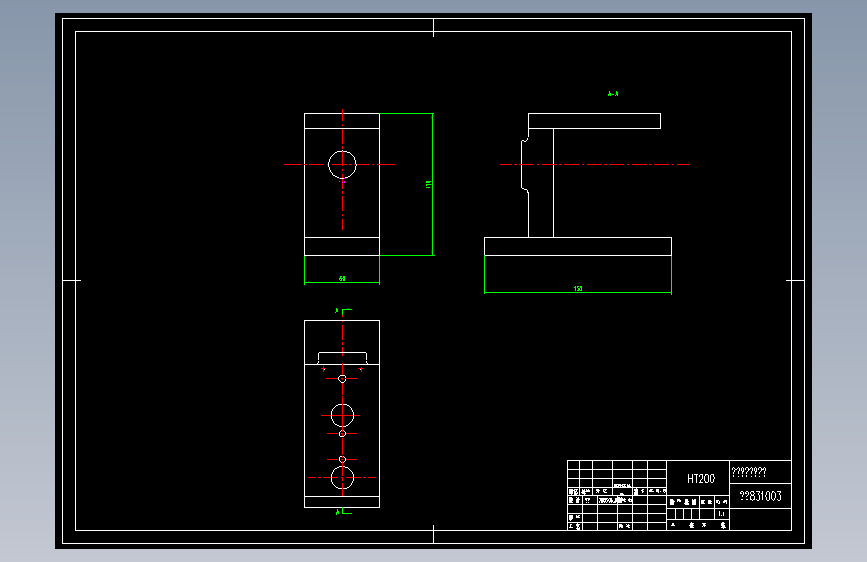This screenshot has height=562, width=867.
Task: Select the vertical height dimension text
Action: [429, 184]
